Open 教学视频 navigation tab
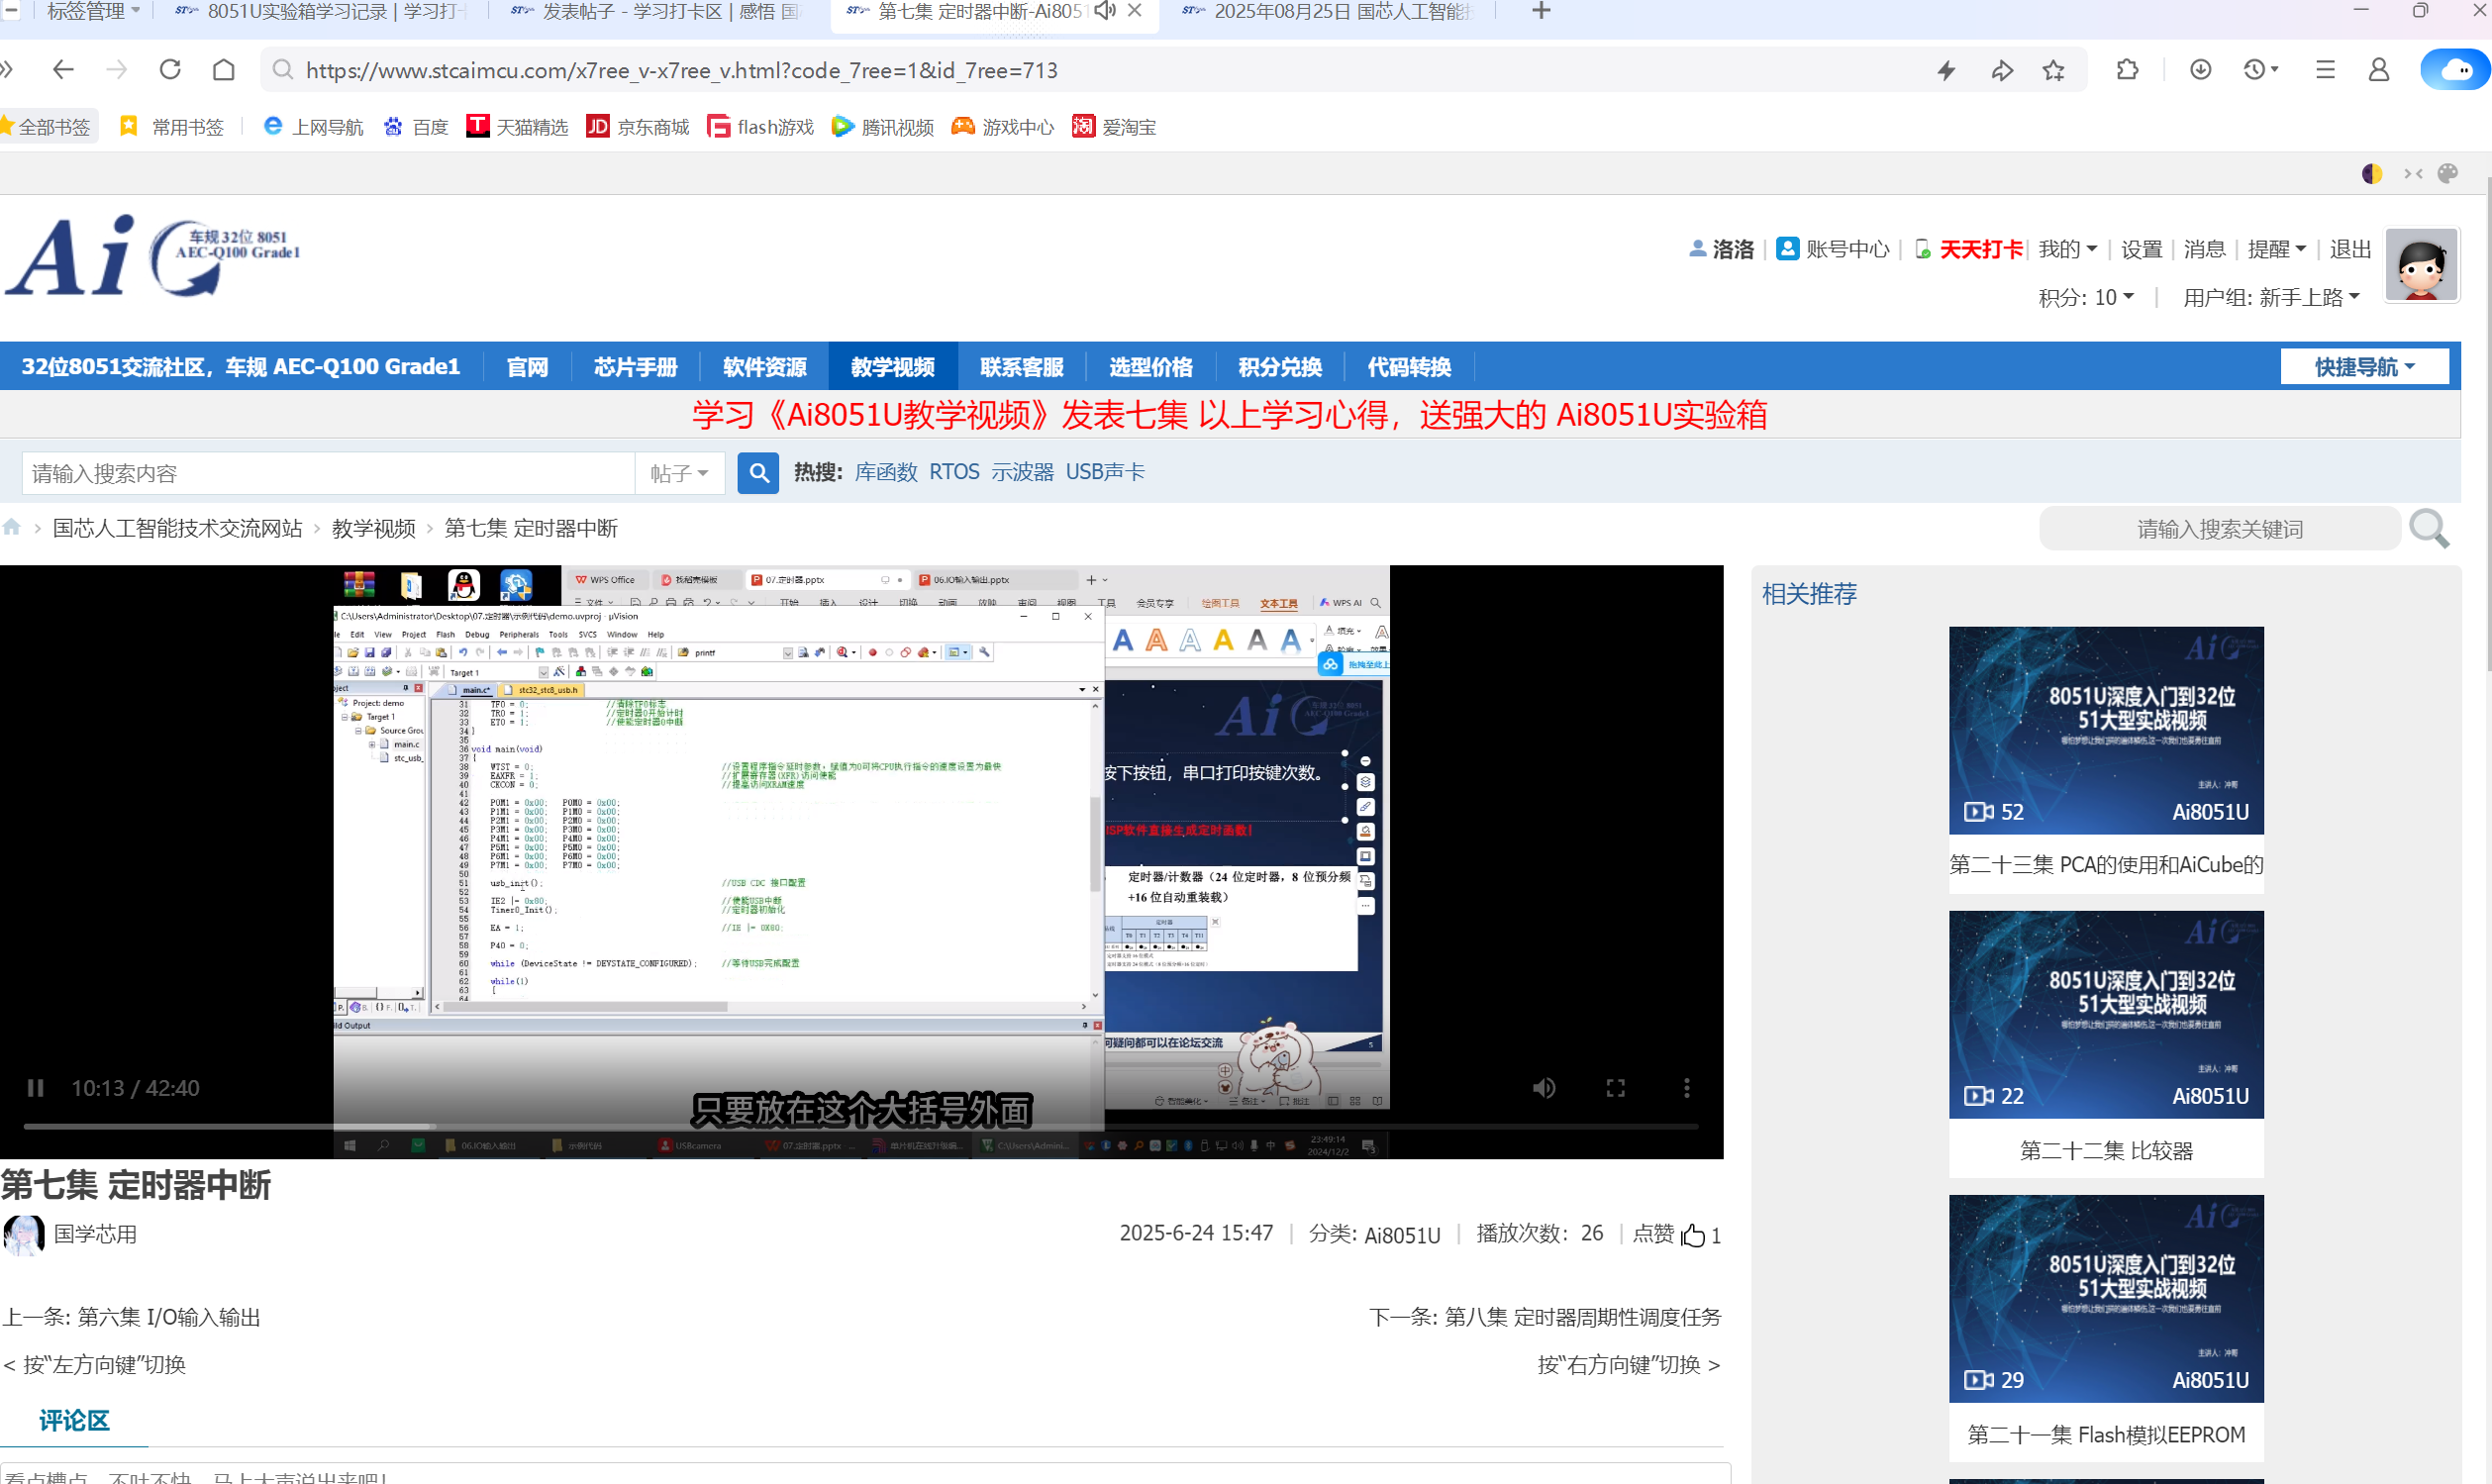 (892, 367)
